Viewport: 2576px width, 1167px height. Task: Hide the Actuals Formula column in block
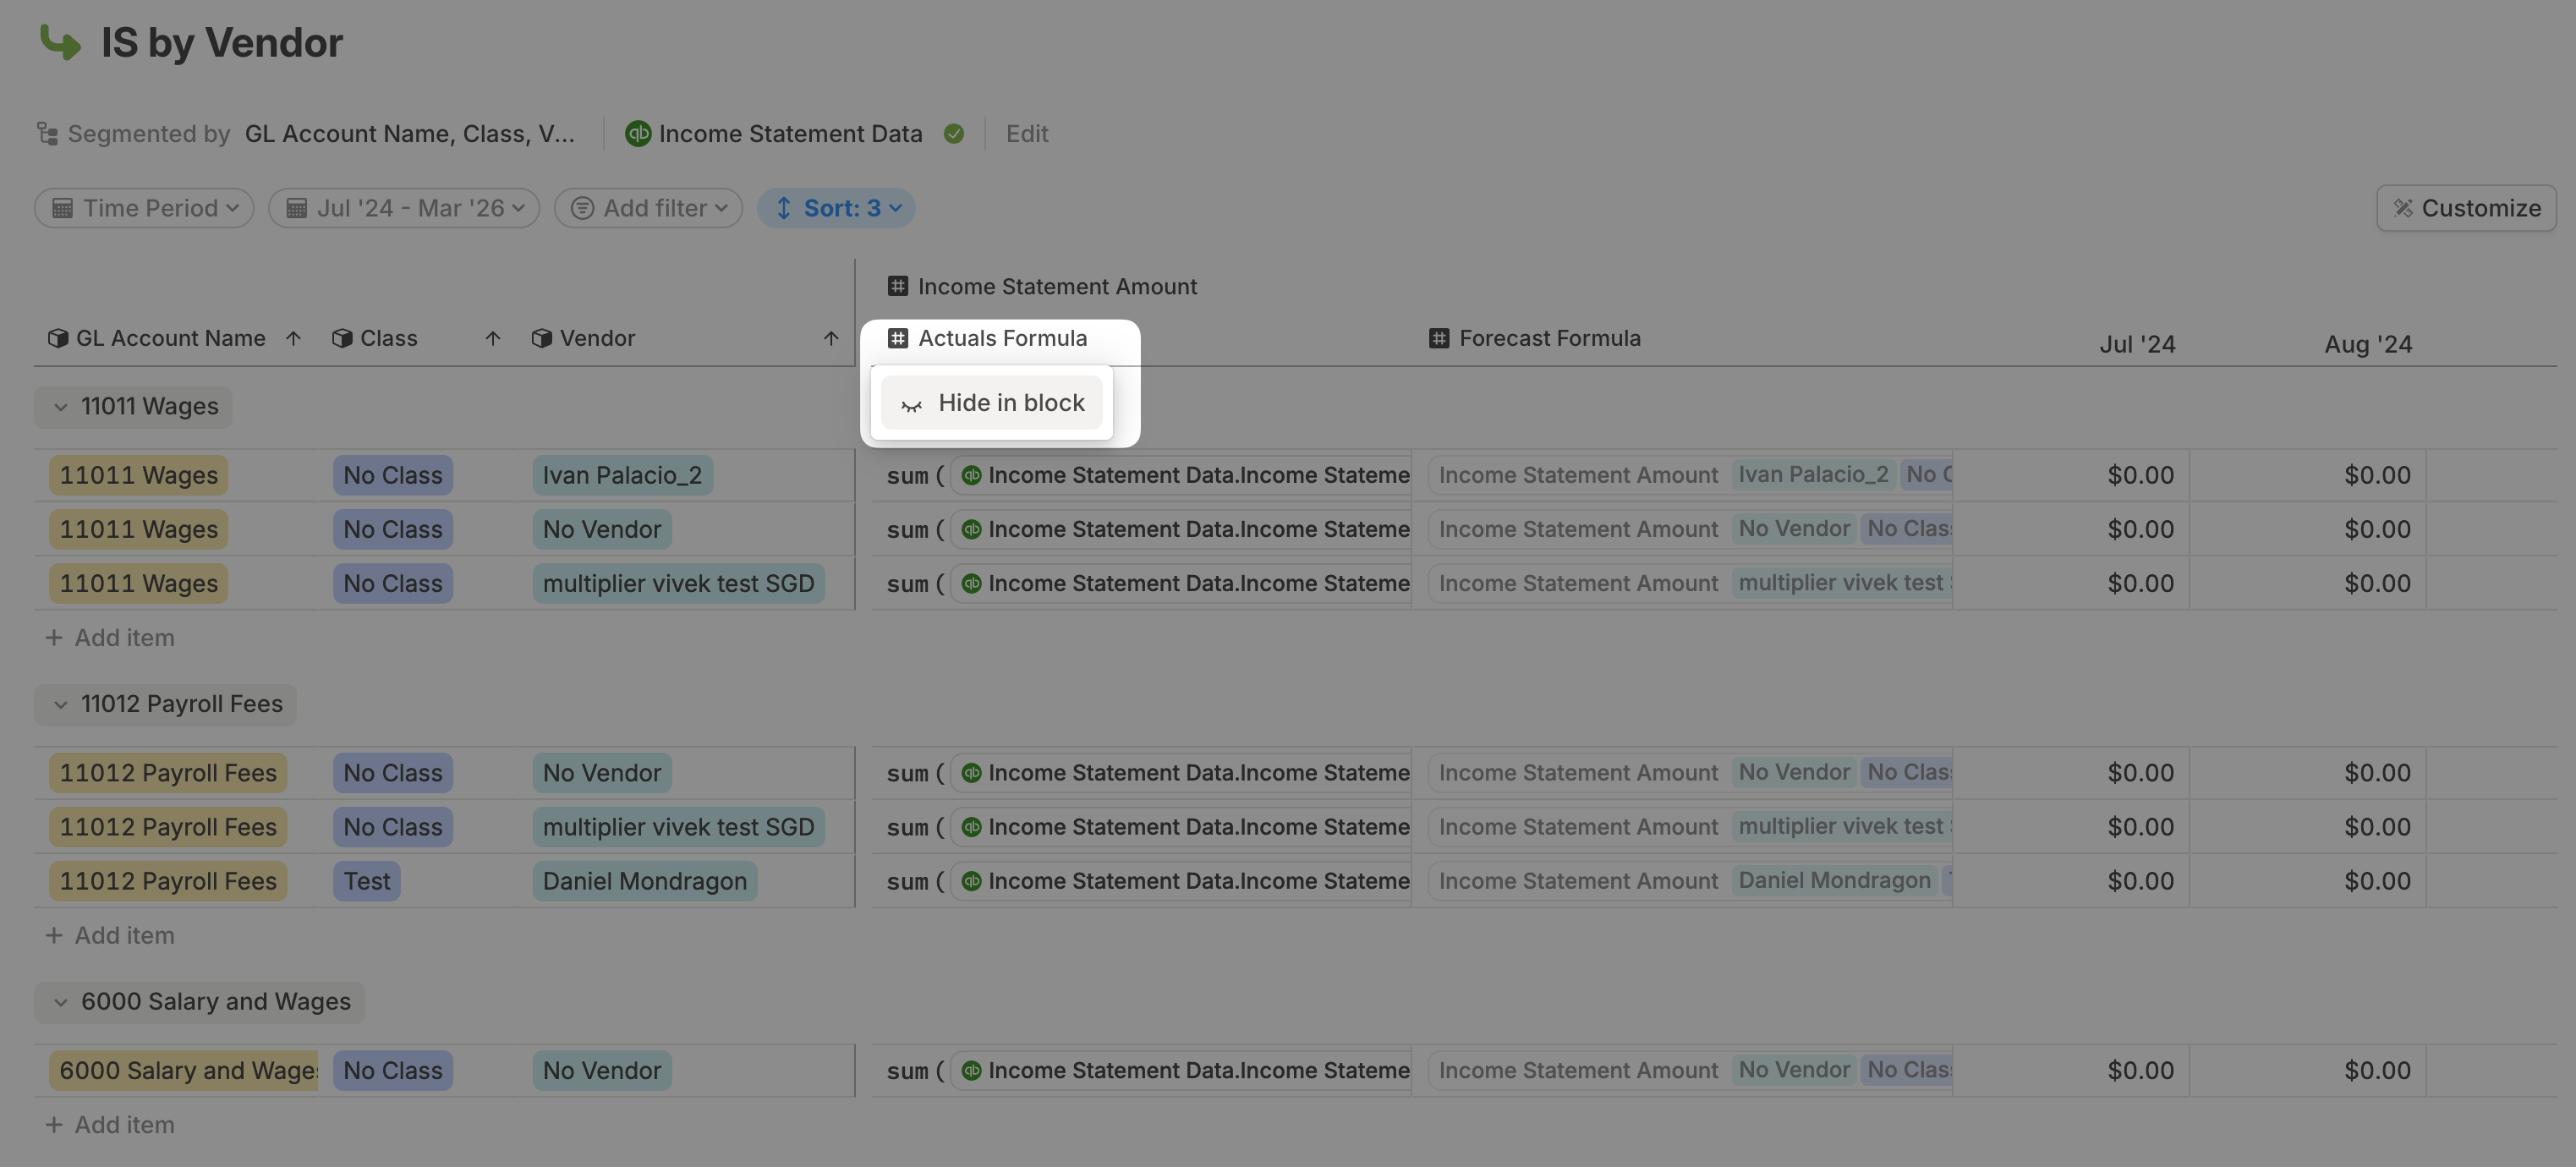(992, 402)
